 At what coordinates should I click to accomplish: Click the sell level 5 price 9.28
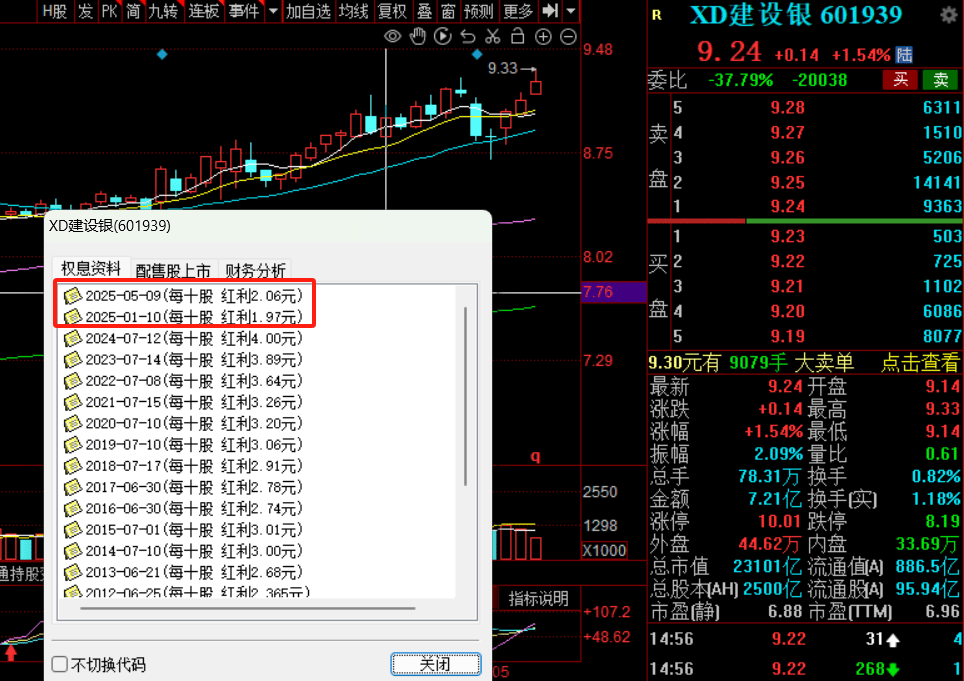788,108
